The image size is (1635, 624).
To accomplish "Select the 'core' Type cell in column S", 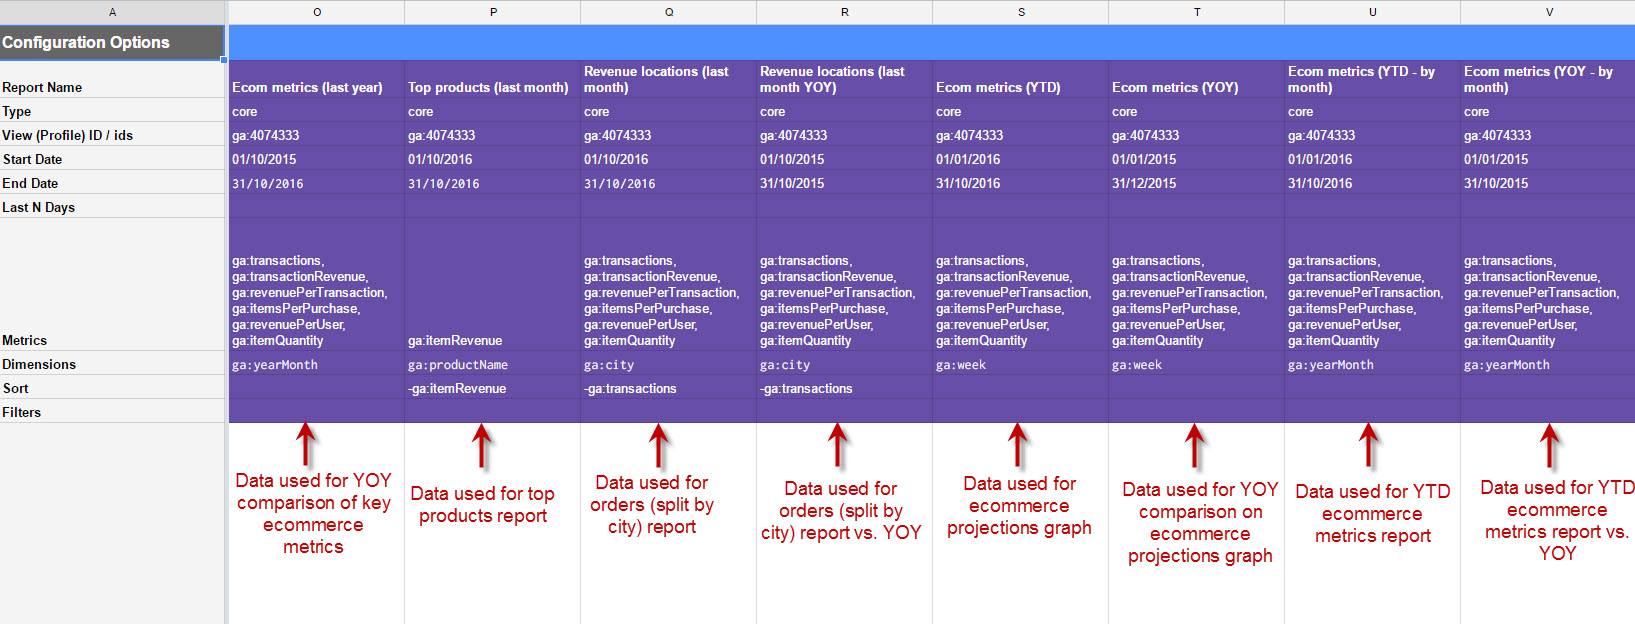I will tap(1021, 111).
